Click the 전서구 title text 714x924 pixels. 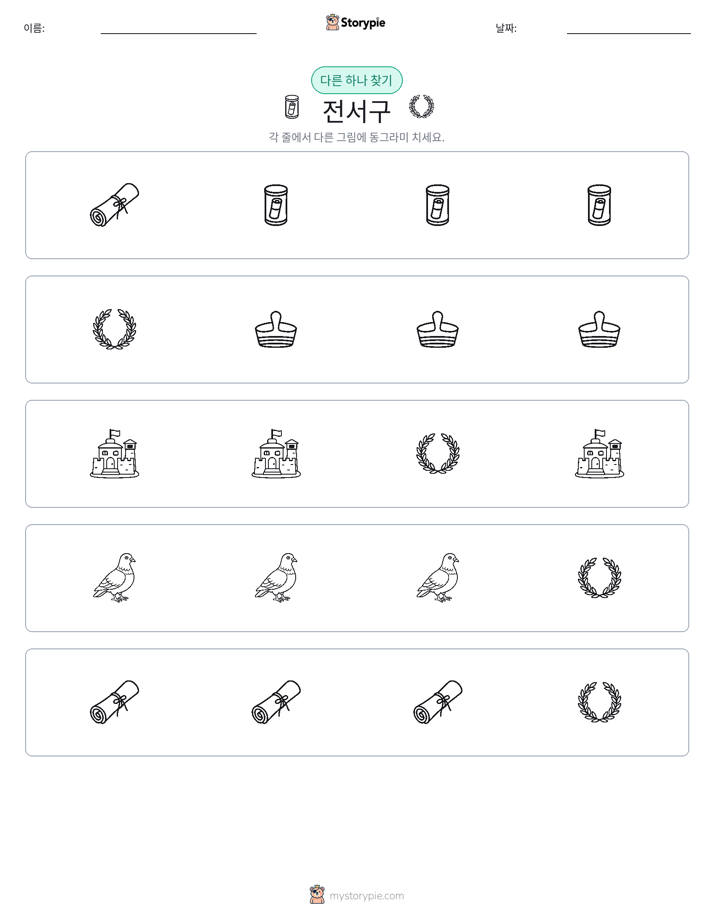tap(356, 110)
